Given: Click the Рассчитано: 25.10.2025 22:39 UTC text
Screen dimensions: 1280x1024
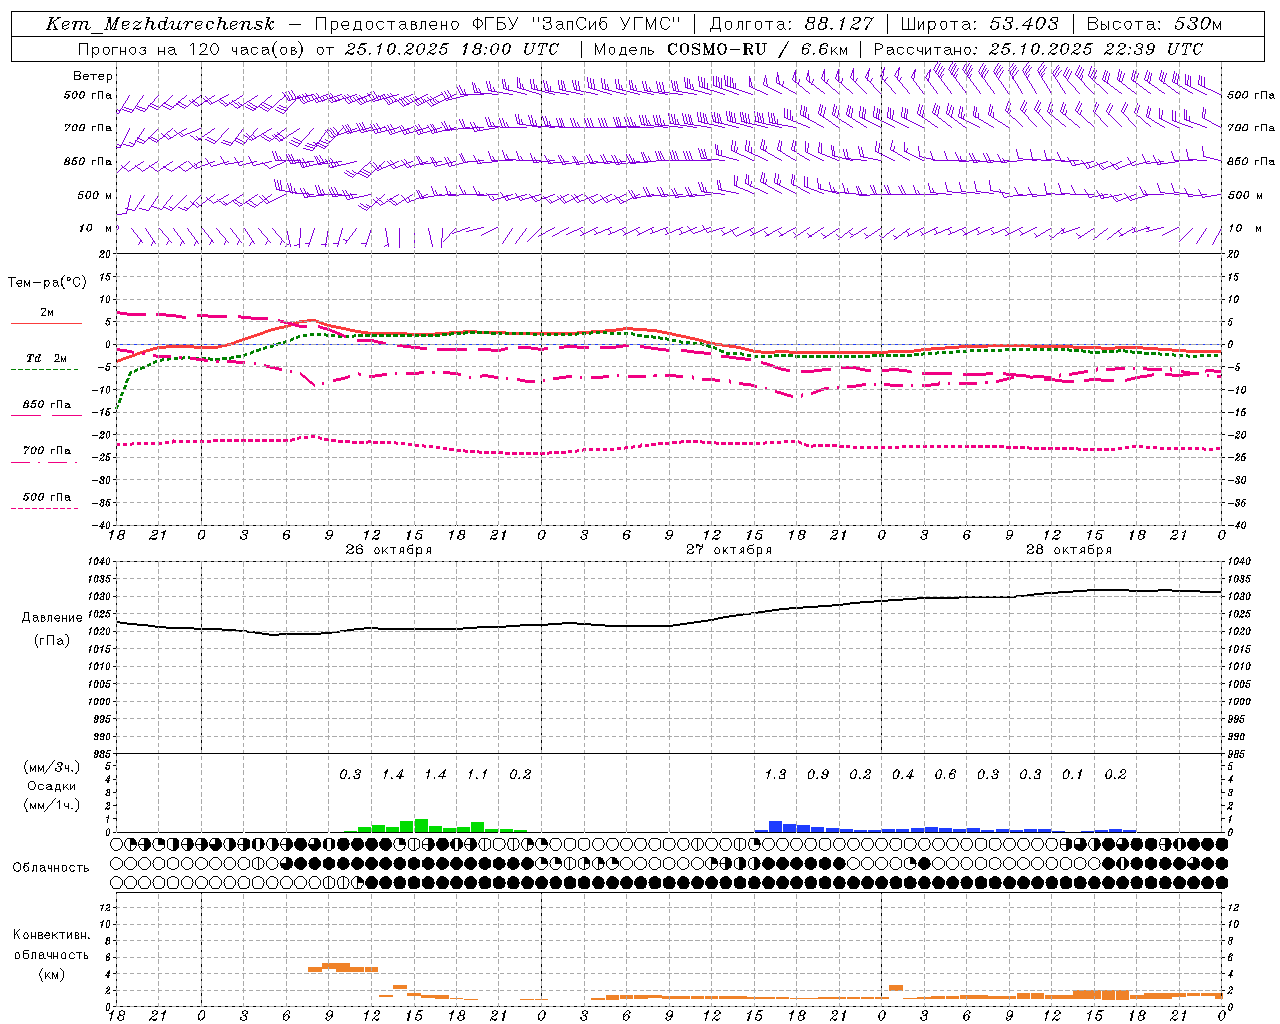Looking at the screenshot, I should pos(1038,49).
